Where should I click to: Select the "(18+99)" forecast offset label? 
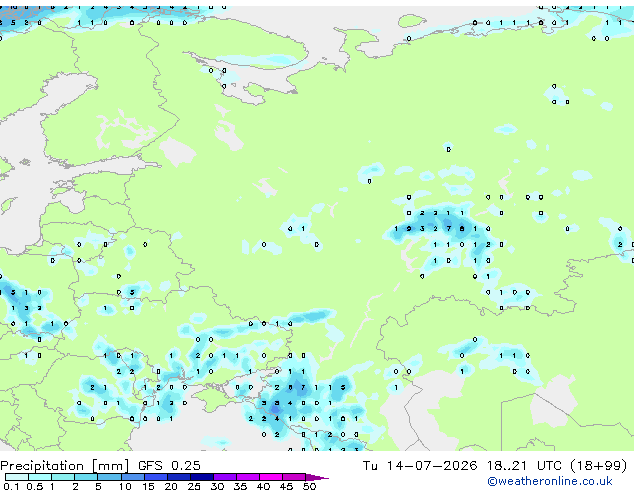(x=598, y=466)
